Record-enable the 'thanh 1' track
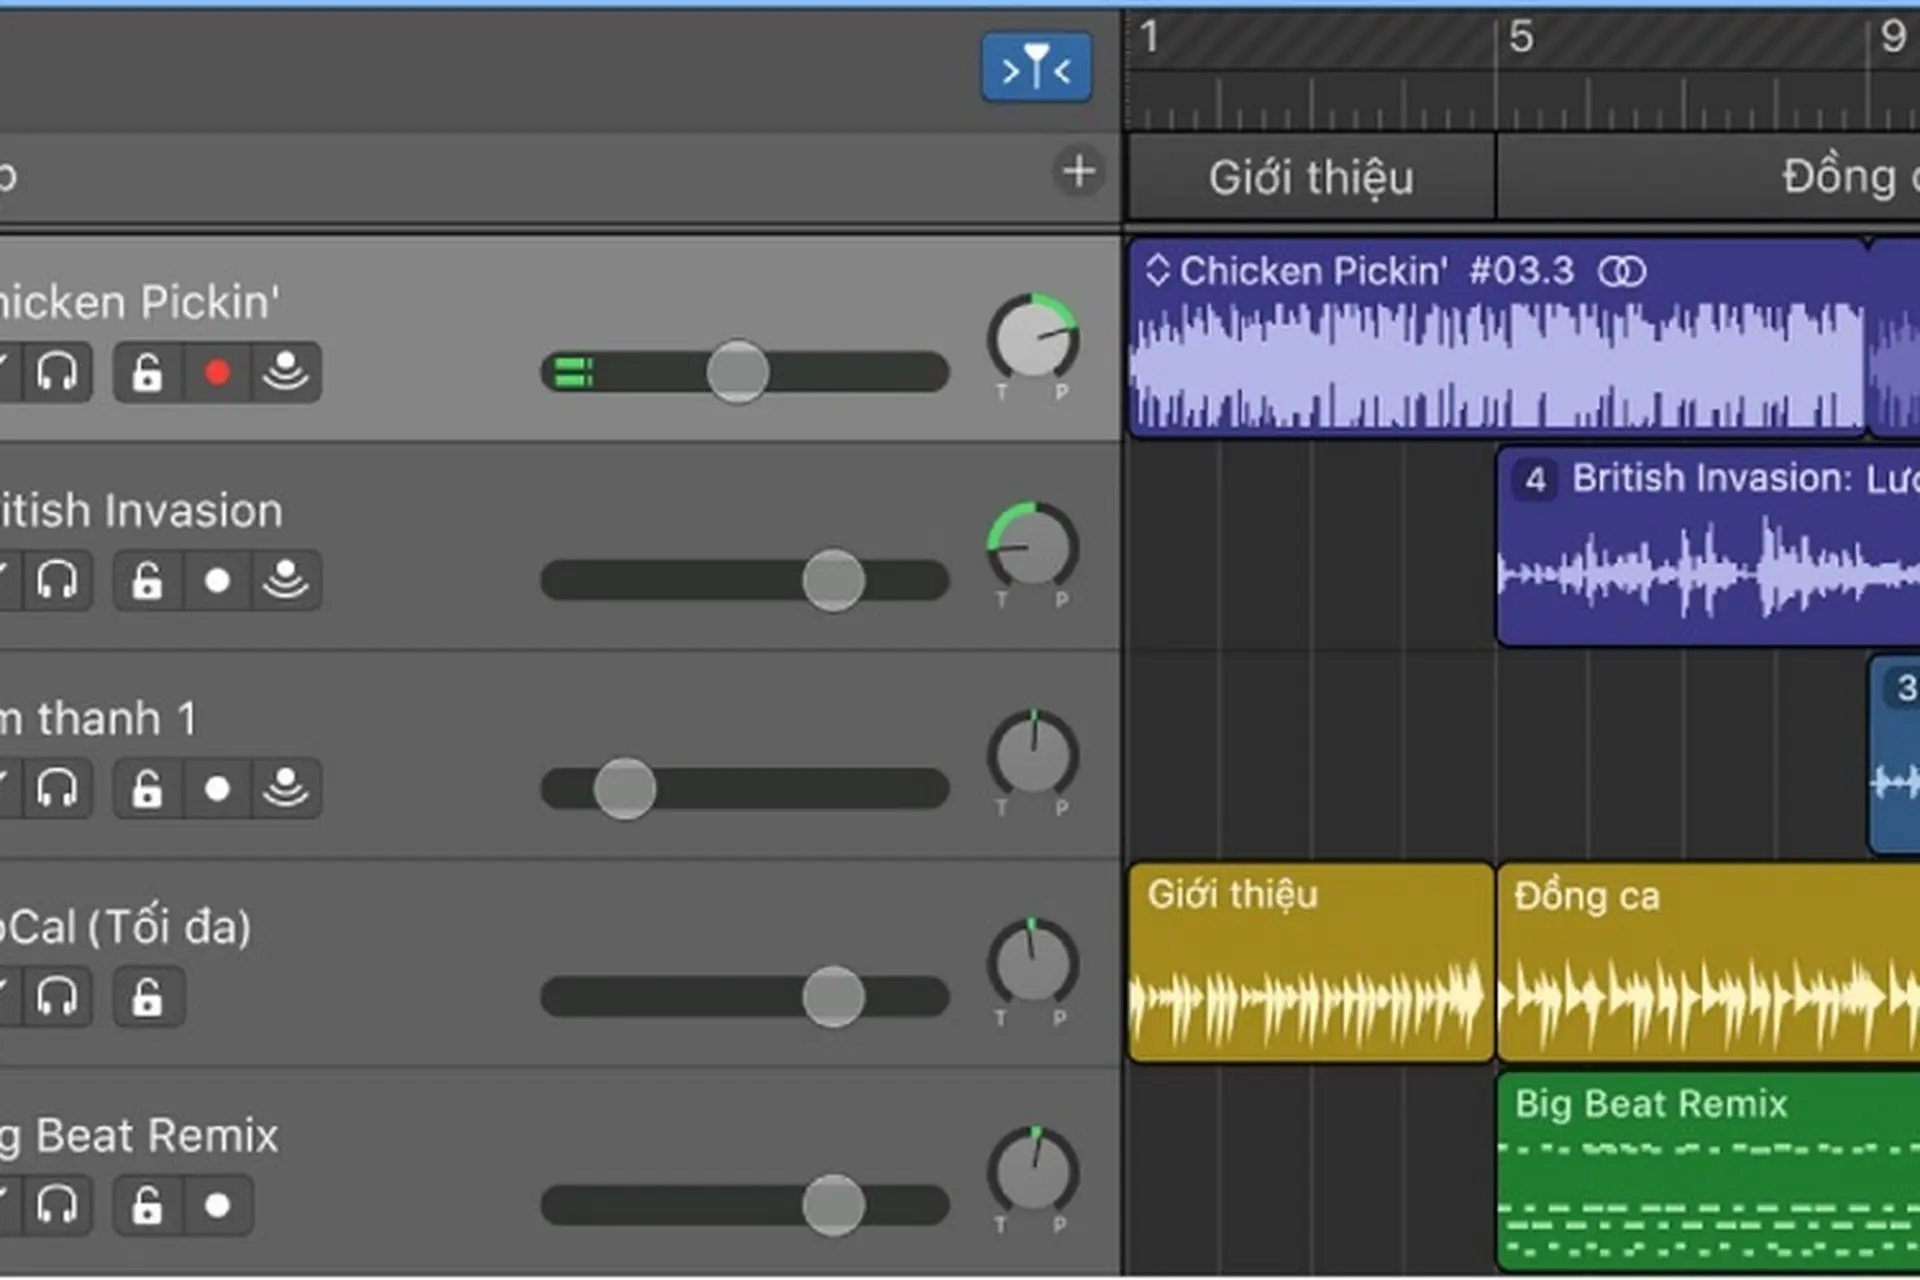This screenshot has width=1920, height=1280. coord(216,788)
